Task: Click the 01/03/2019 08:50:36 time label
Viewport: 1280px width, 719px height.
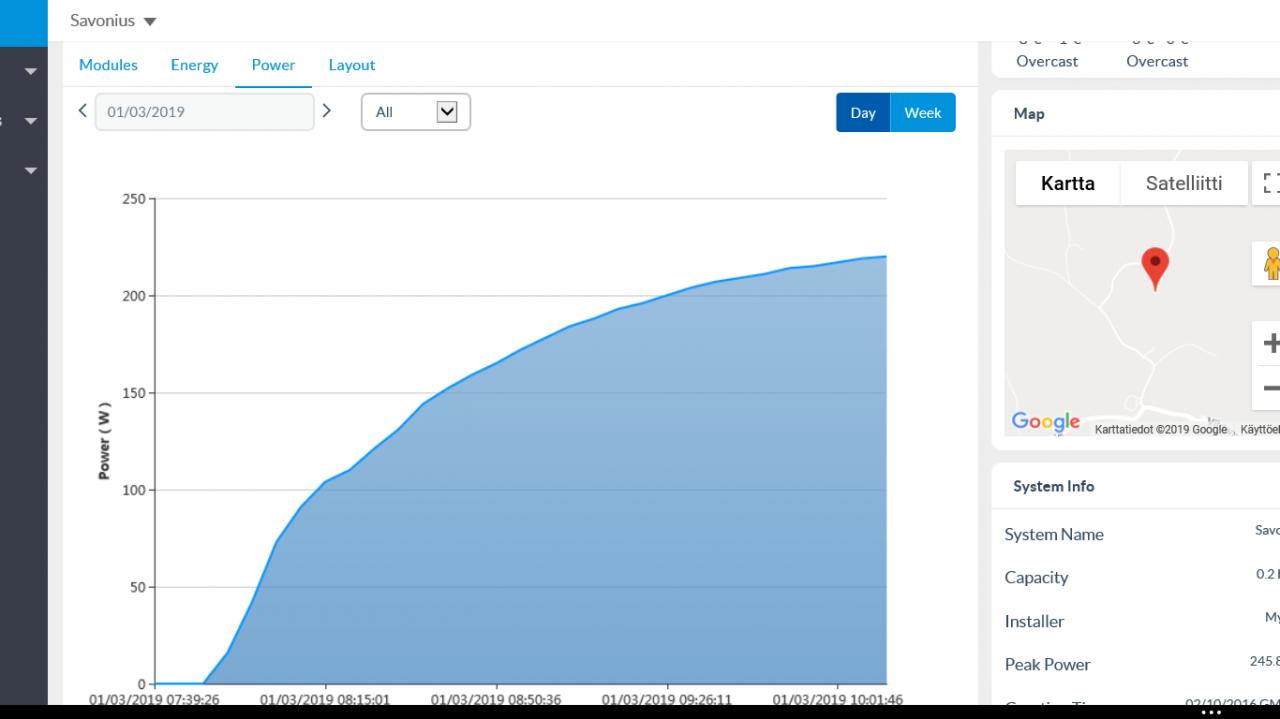Action: [x=496, y=699]
